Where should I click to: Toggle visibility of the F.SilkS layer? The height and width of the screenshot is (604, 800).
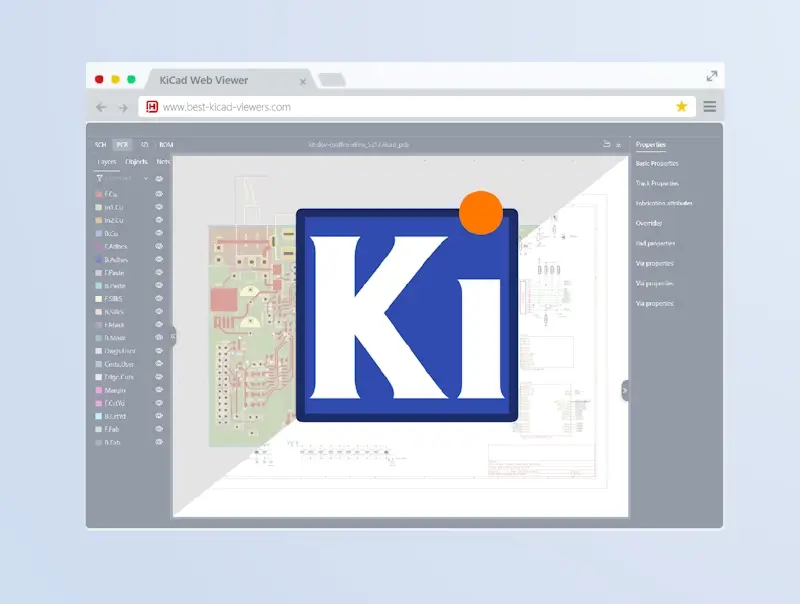click(158, 298)
